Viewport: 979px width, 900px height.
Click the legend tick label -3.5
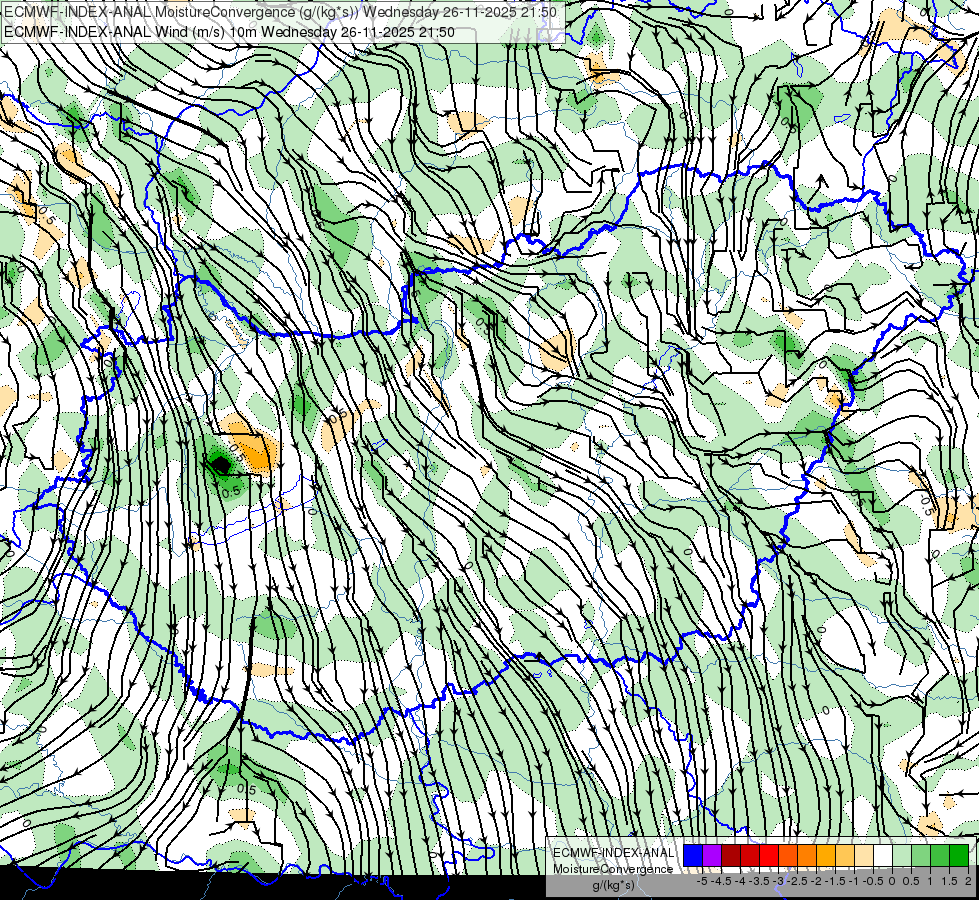click(759, 881)
